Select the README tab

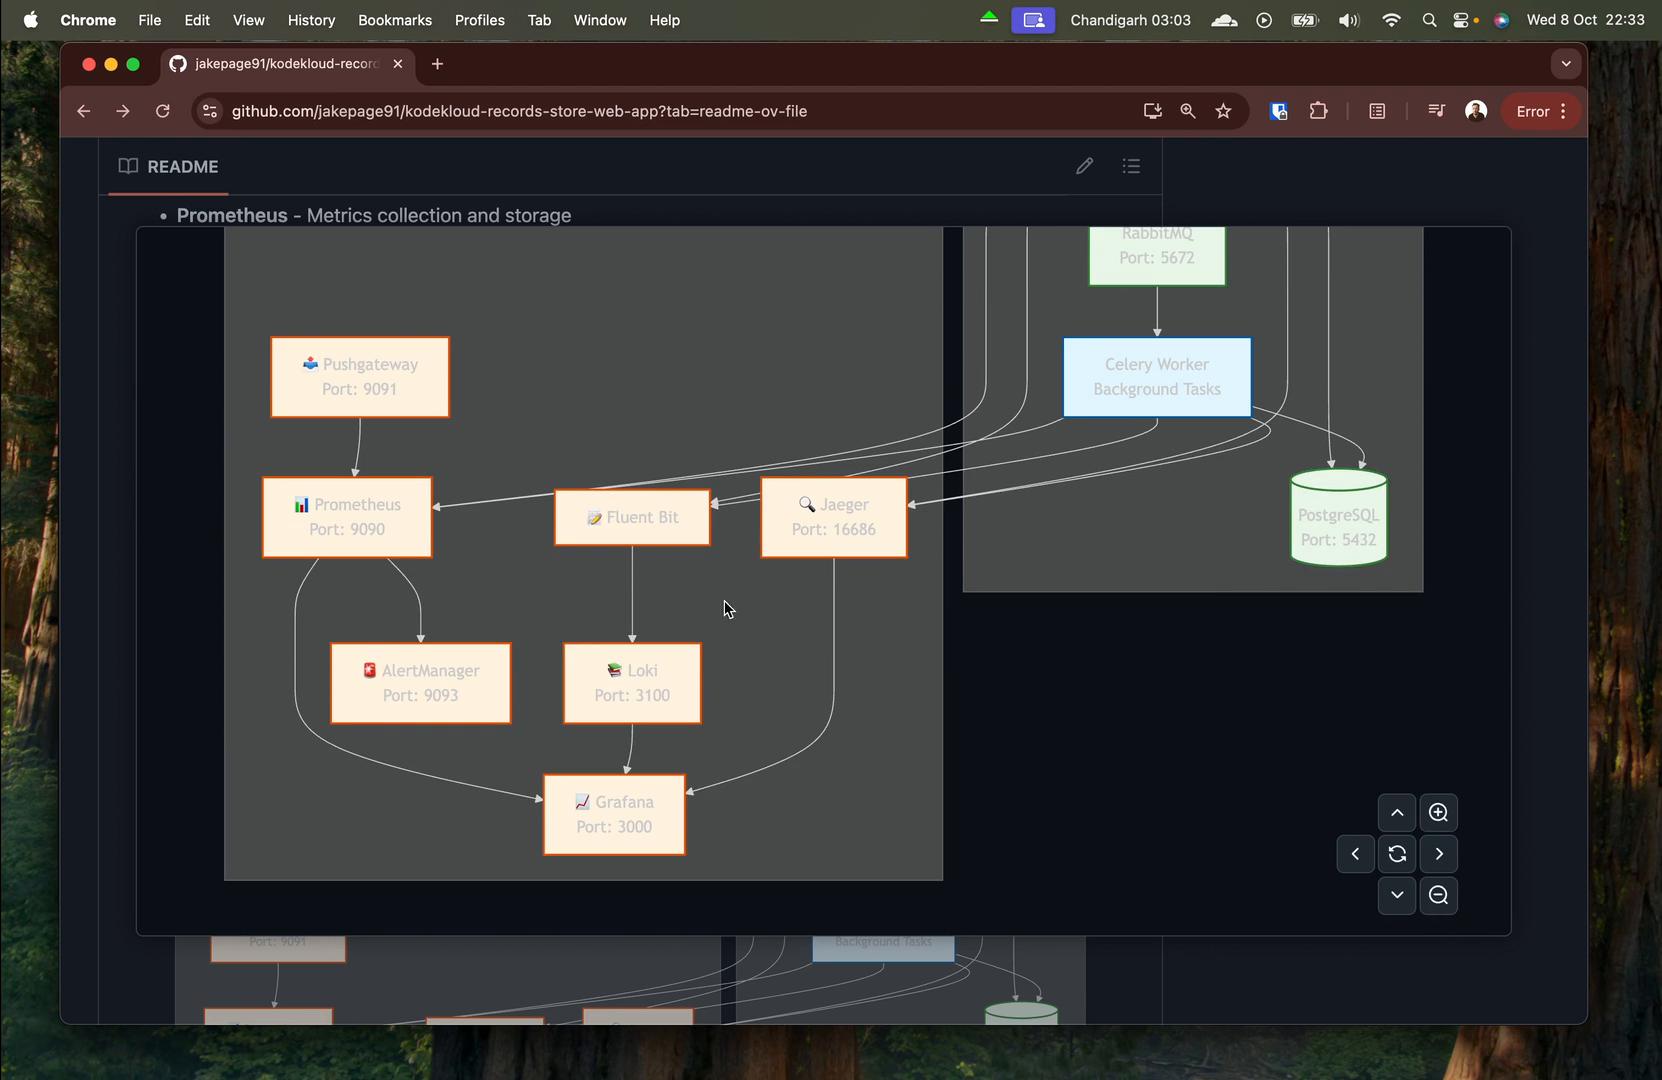168,167
